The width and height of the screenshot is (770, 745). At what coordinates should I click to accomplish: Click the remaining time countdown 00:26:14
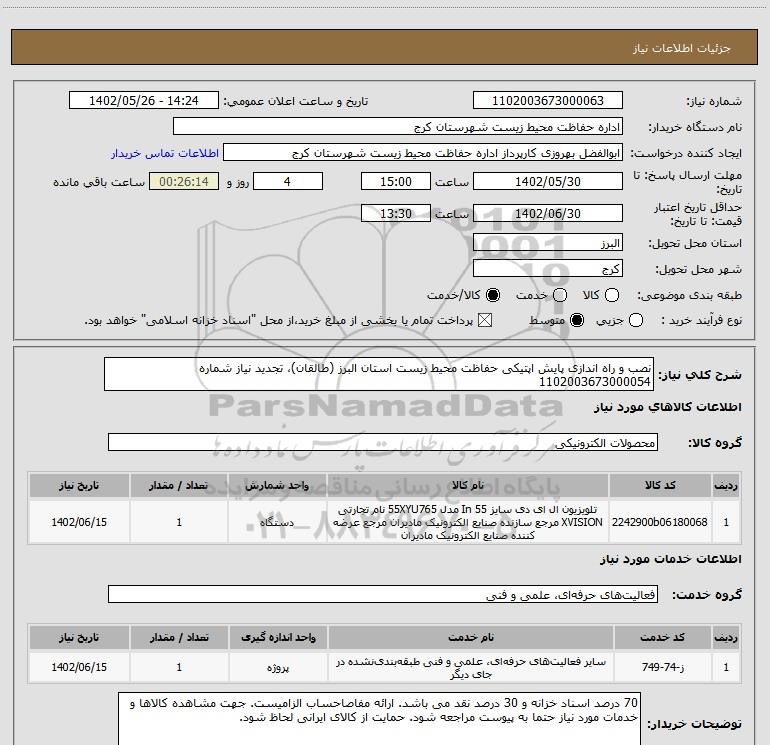click(184, 181)
